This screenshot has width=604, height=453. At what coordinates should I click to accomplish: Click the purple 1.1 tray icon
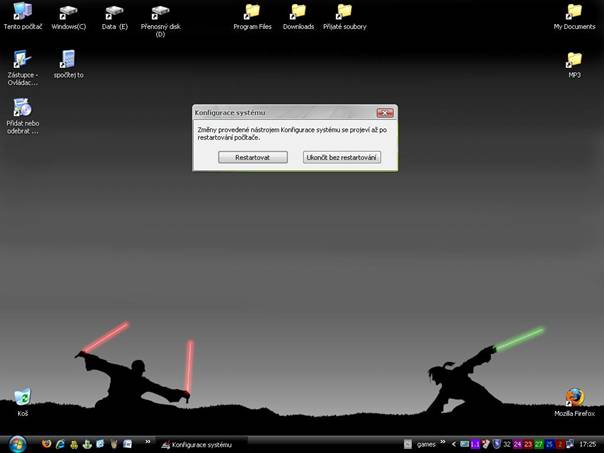pos(475,444)
